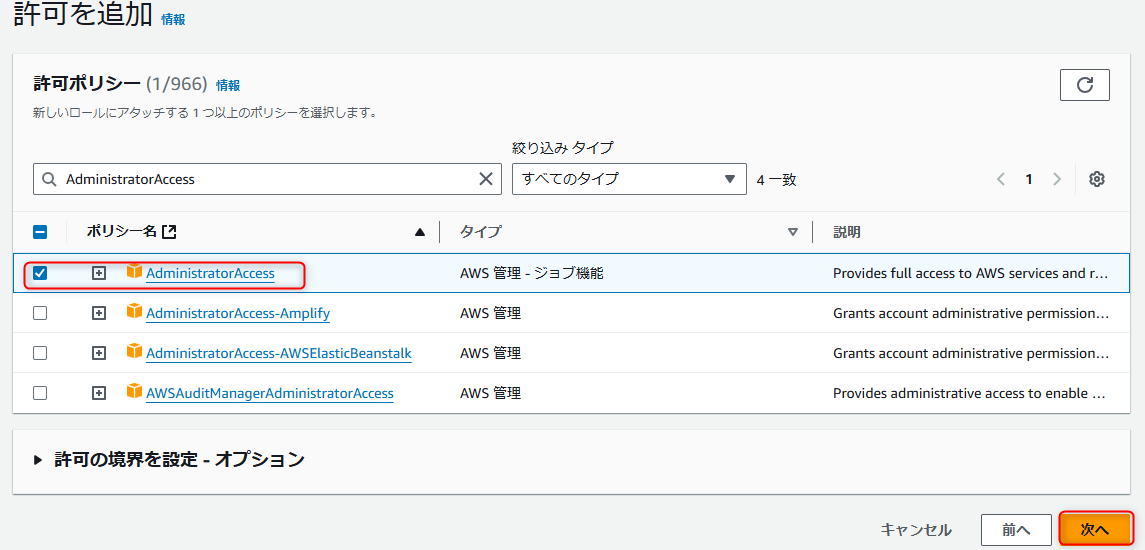This screenshot has height=550, width=1145.
Task: Click the タイプ column sort arrow
Action: pyautogui.click(x=793, y=232)
